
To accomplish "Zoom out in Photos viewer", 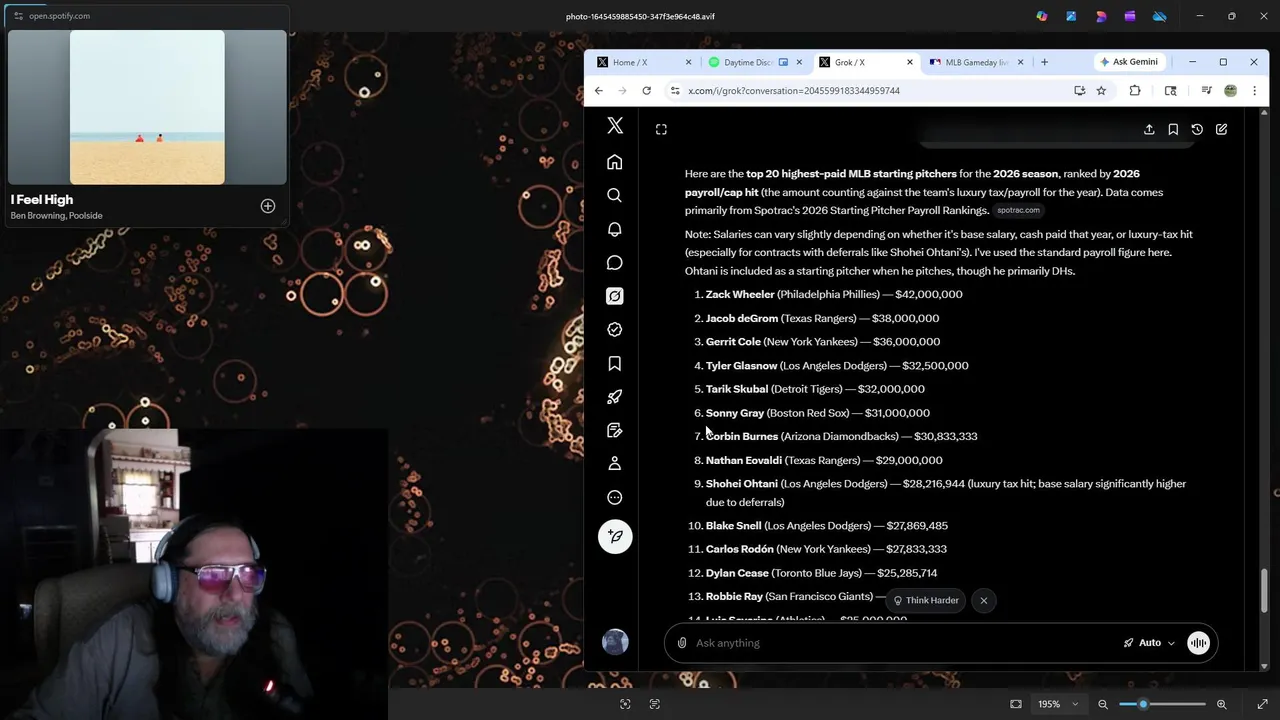I will 1103,704.
